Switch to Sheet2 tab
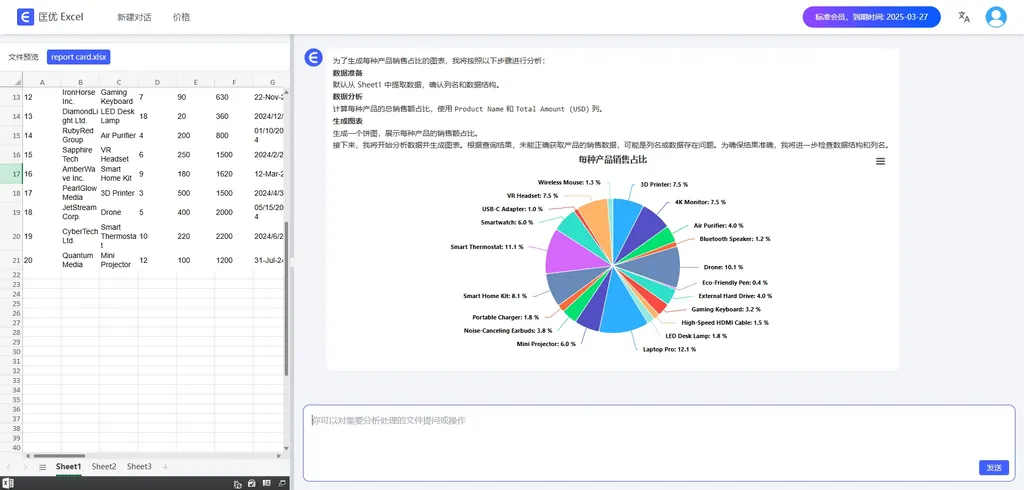Image resolution: width=1024 pixels, height=490 pixels. [104, 467]
